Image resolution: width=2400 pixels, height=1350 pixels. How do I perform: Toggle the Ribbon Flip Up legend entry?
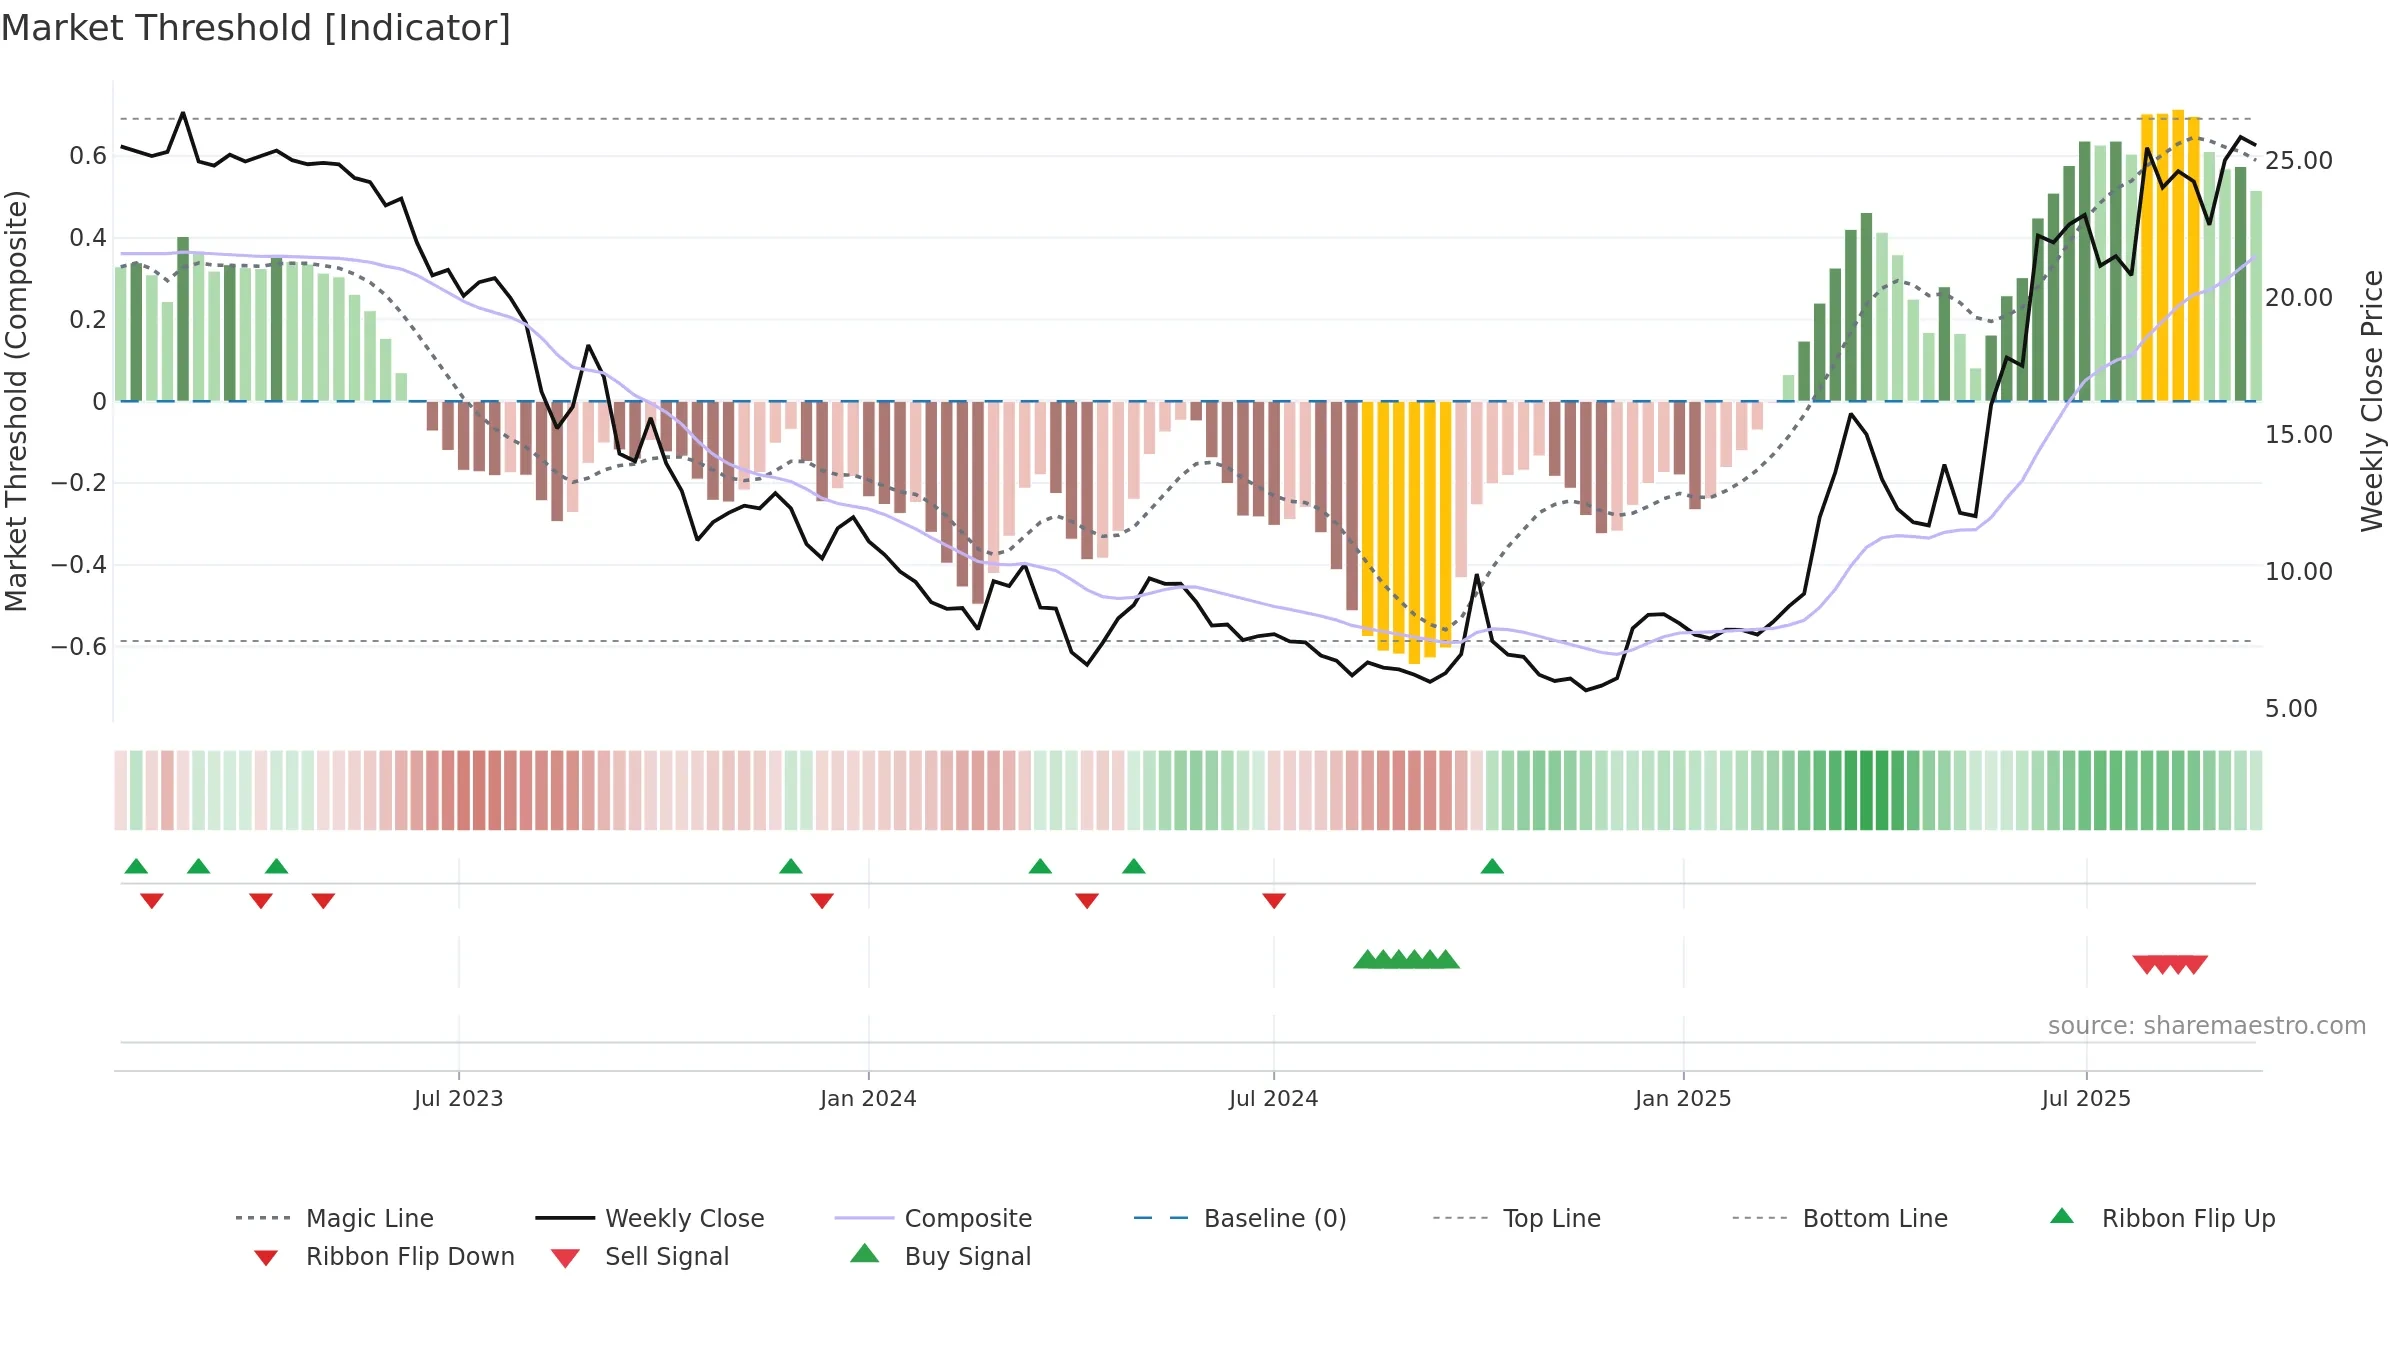tap(2162, 1218)
